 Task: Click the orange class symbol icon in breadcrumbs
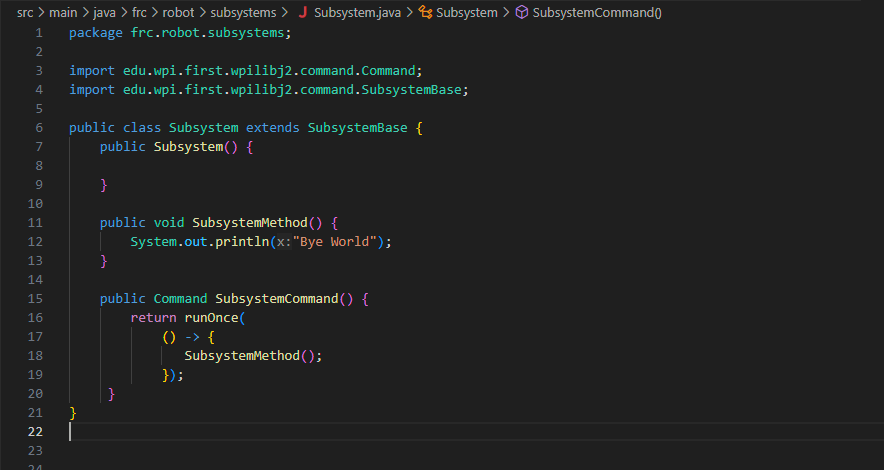[x=426, y=12]
